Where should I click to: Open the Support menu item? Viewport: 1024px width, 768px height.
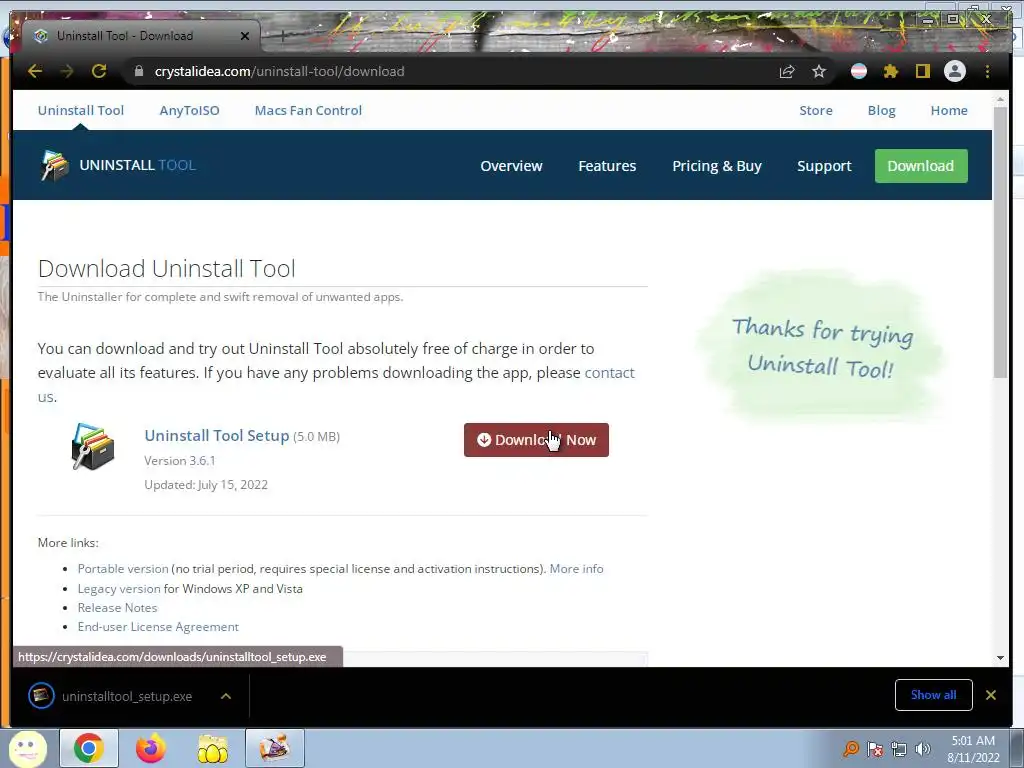(824, 166)
